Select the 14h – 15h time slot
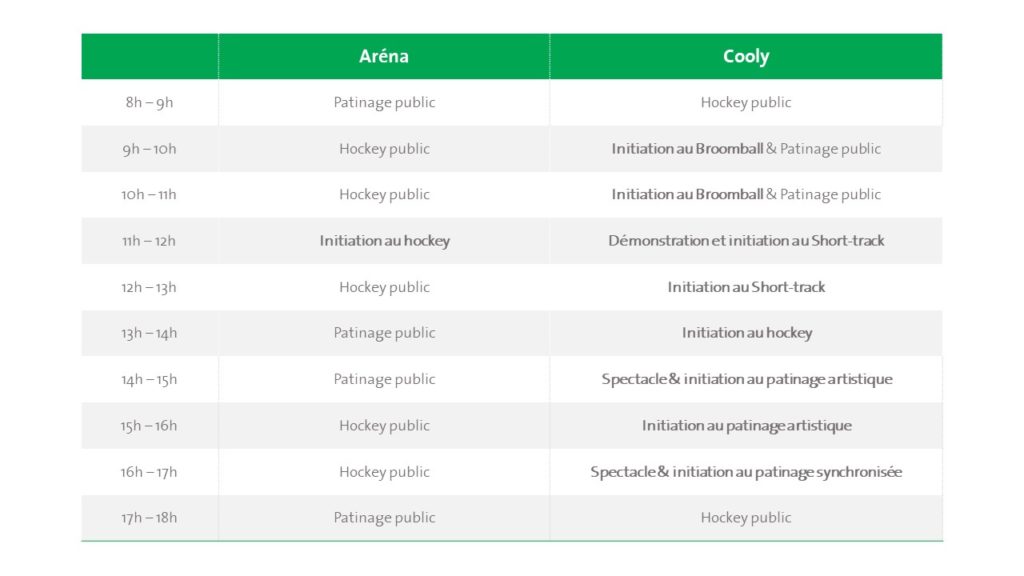The width and height of the screenshot is (1024, 576). point(149,379)
